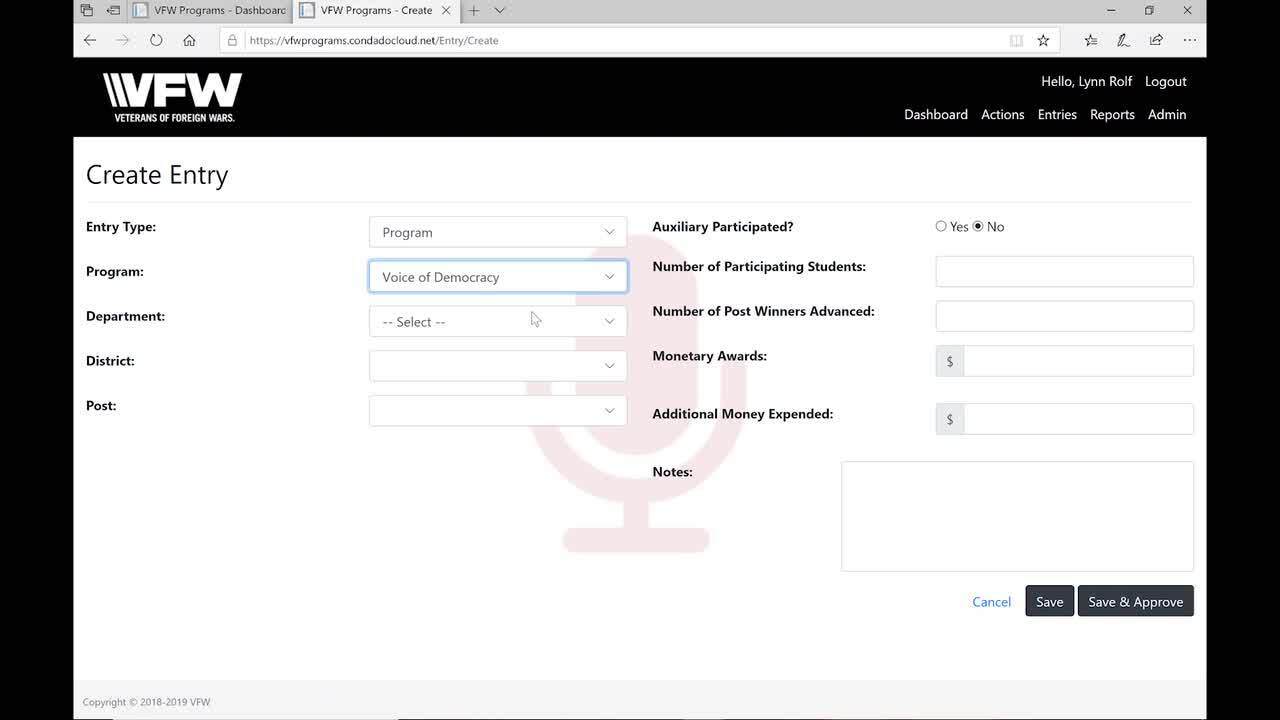The height and width of the screenshot is (720, 1280).
Task: Open browser settings ellipsis menu
Action: (1189, 40)
